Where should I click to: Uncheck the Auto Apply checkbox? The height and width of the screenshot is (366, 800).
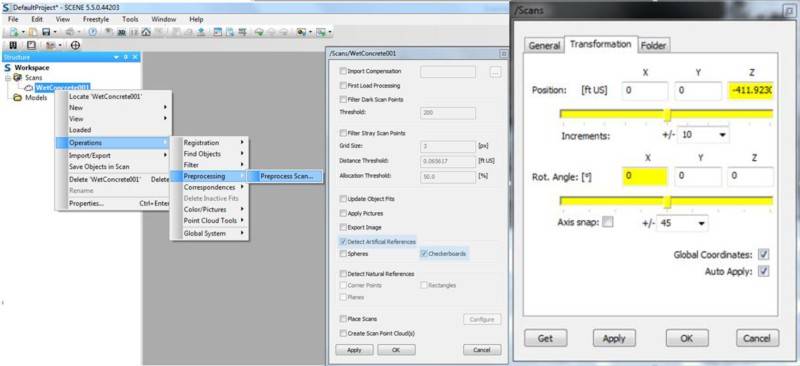click(x=763, y=272)
